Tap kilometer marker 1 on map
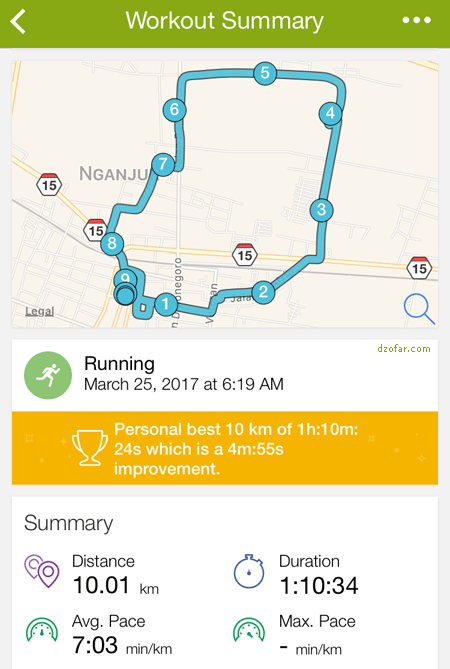 [x=166, y=304]
